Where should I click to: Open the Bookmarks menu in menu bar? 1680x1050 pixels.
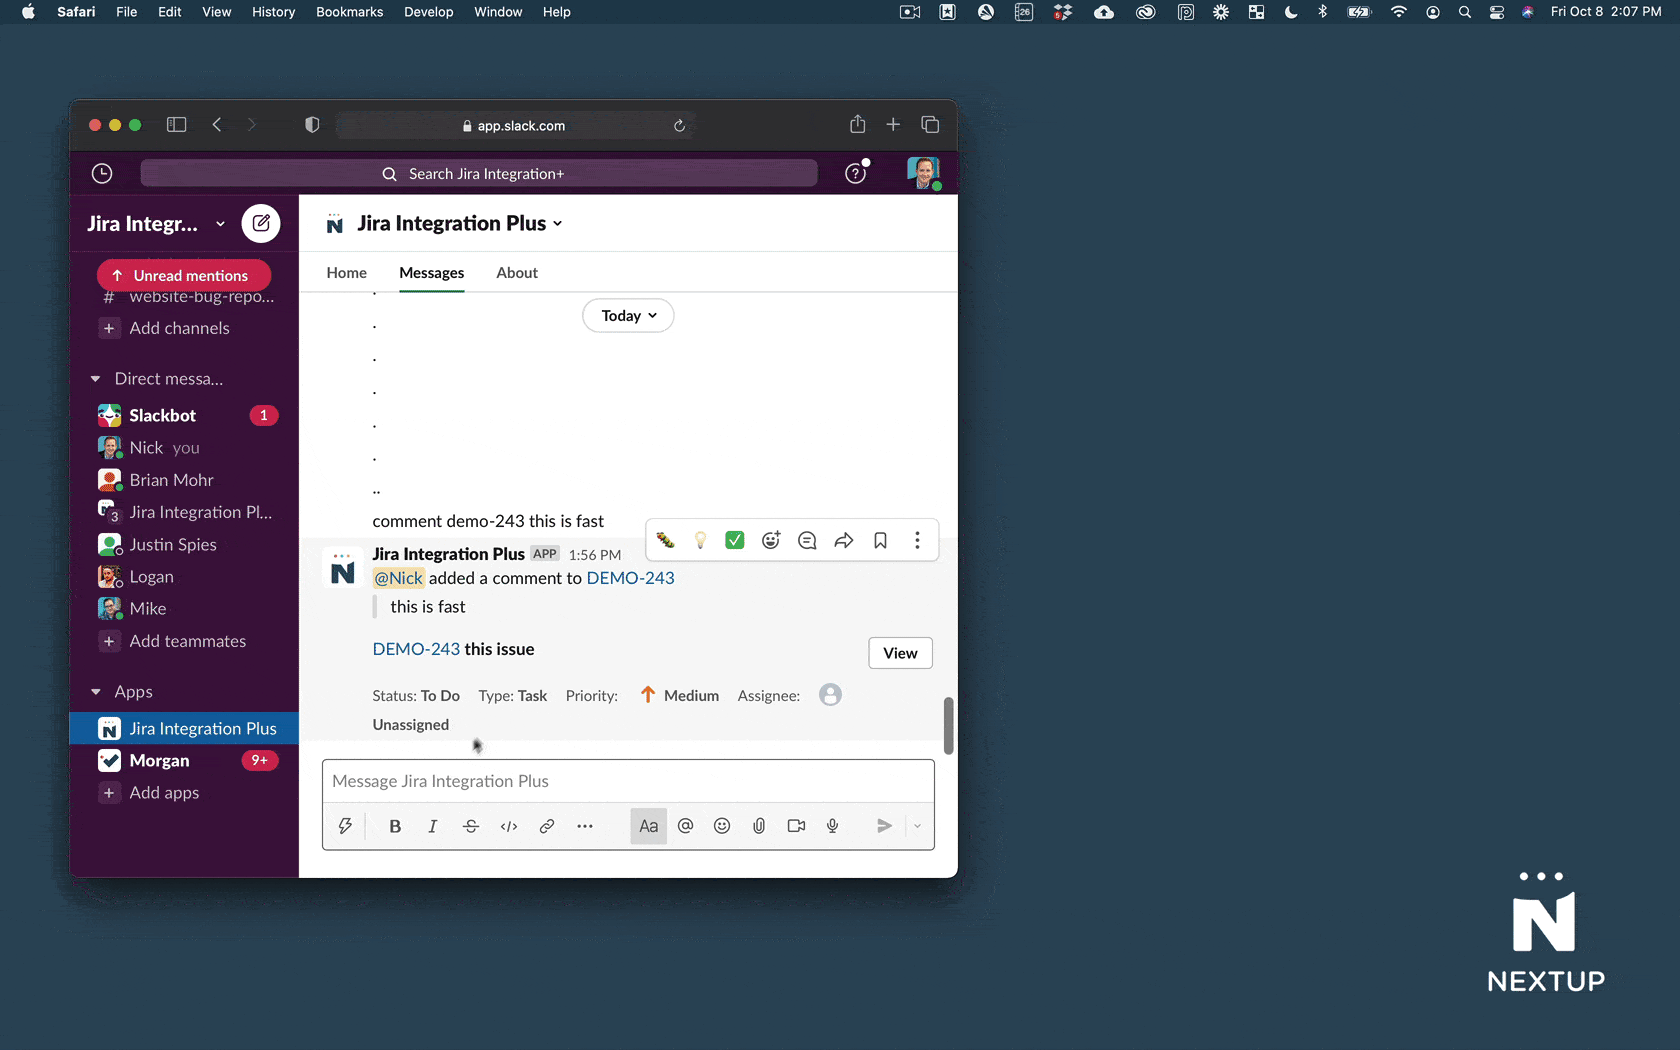click(x=350, y=12)
